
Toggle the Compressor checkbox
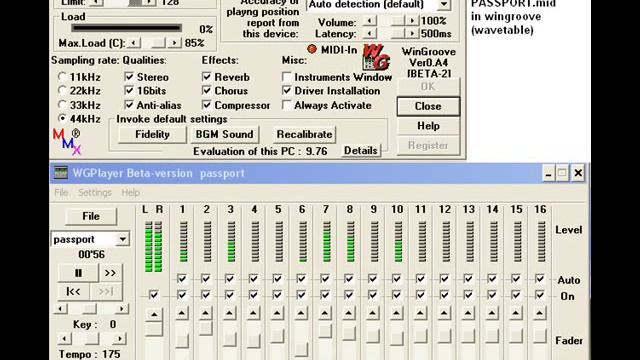tap(207, 104)
